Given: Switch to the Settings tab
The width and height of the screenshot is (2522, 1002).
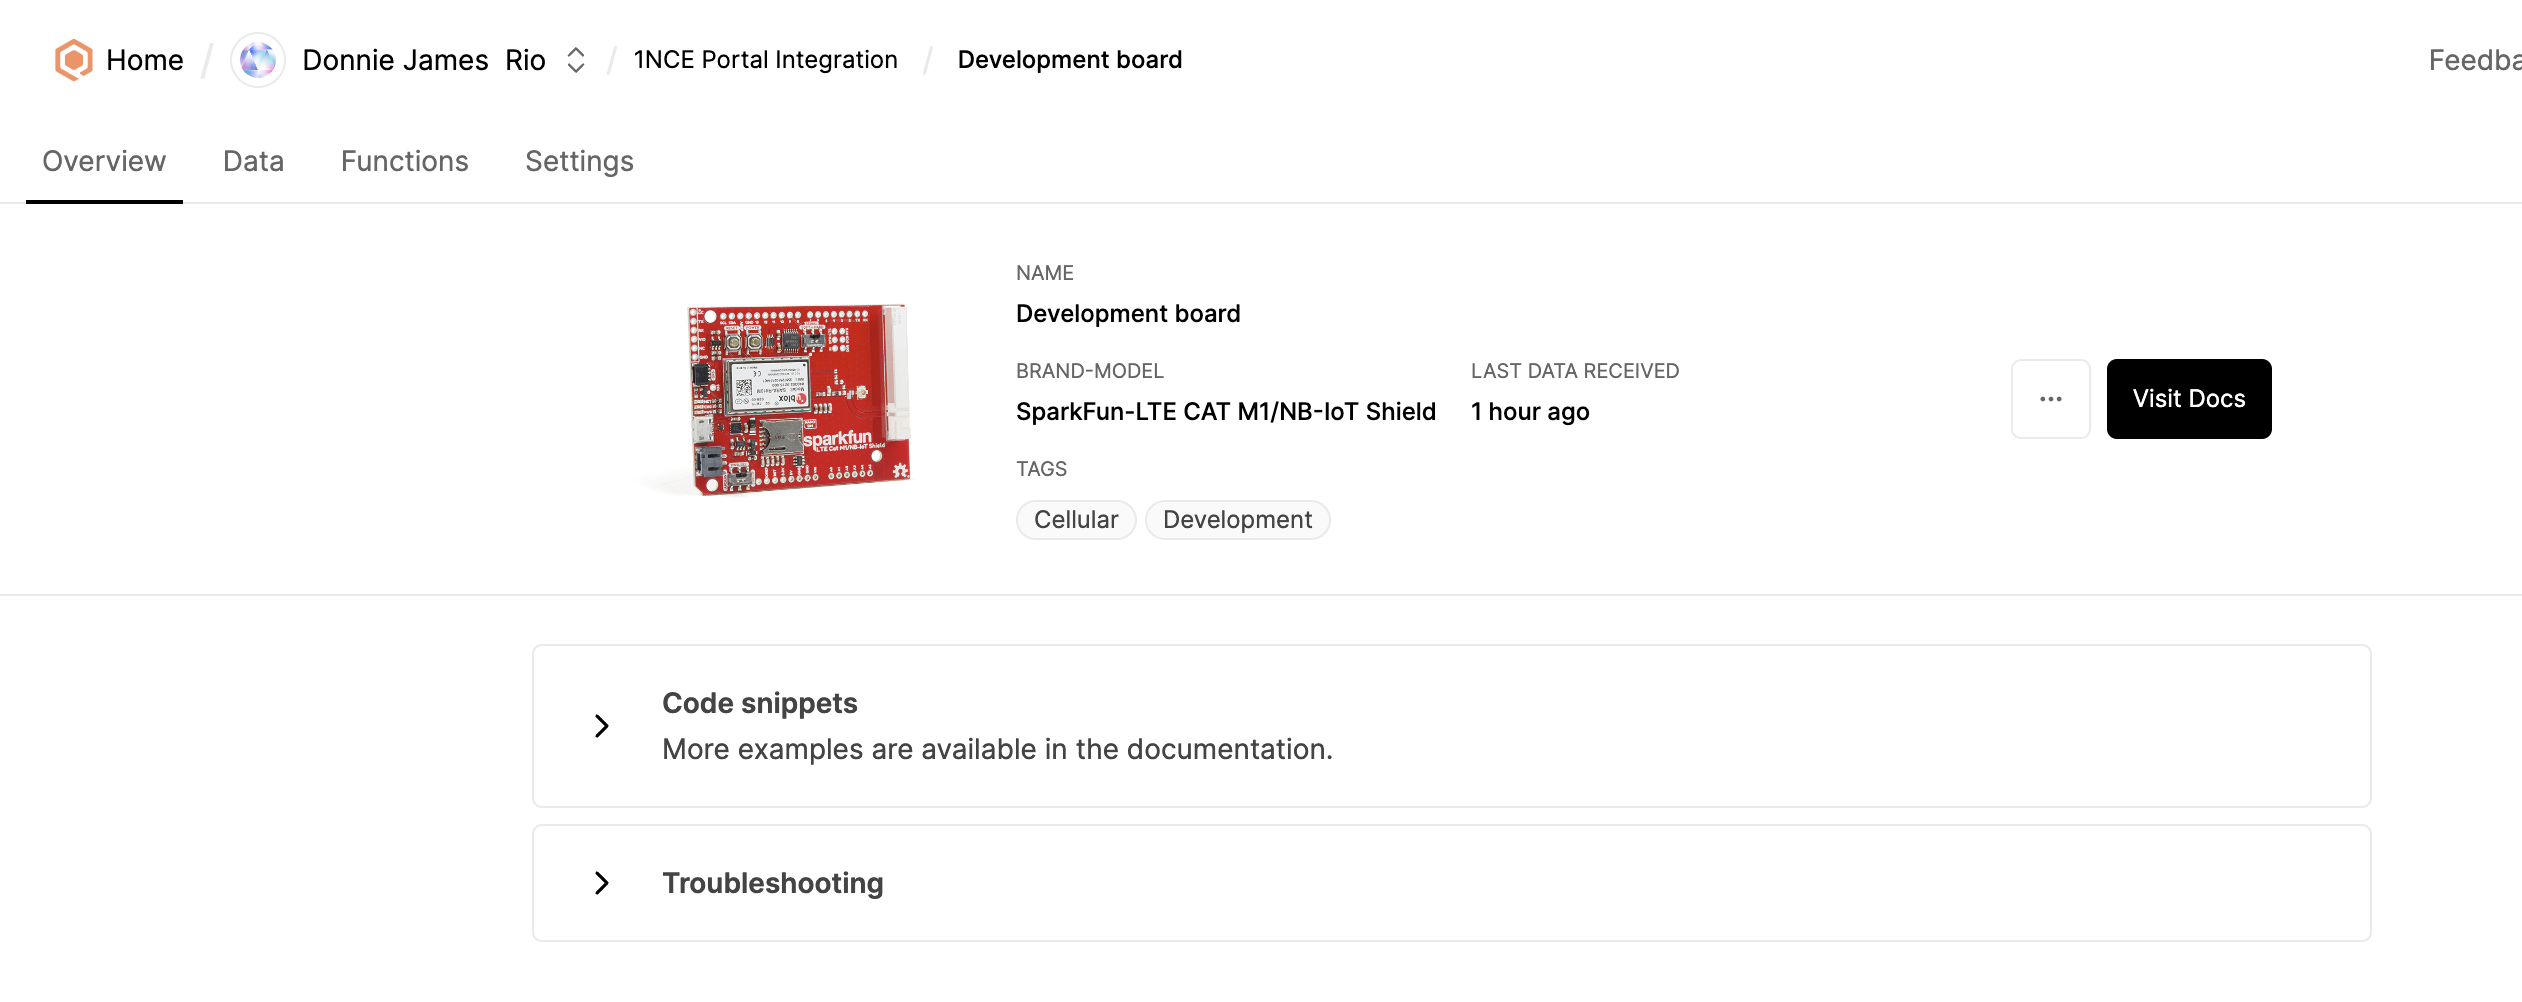Looking at the screenshot, I should click(580, 161).
